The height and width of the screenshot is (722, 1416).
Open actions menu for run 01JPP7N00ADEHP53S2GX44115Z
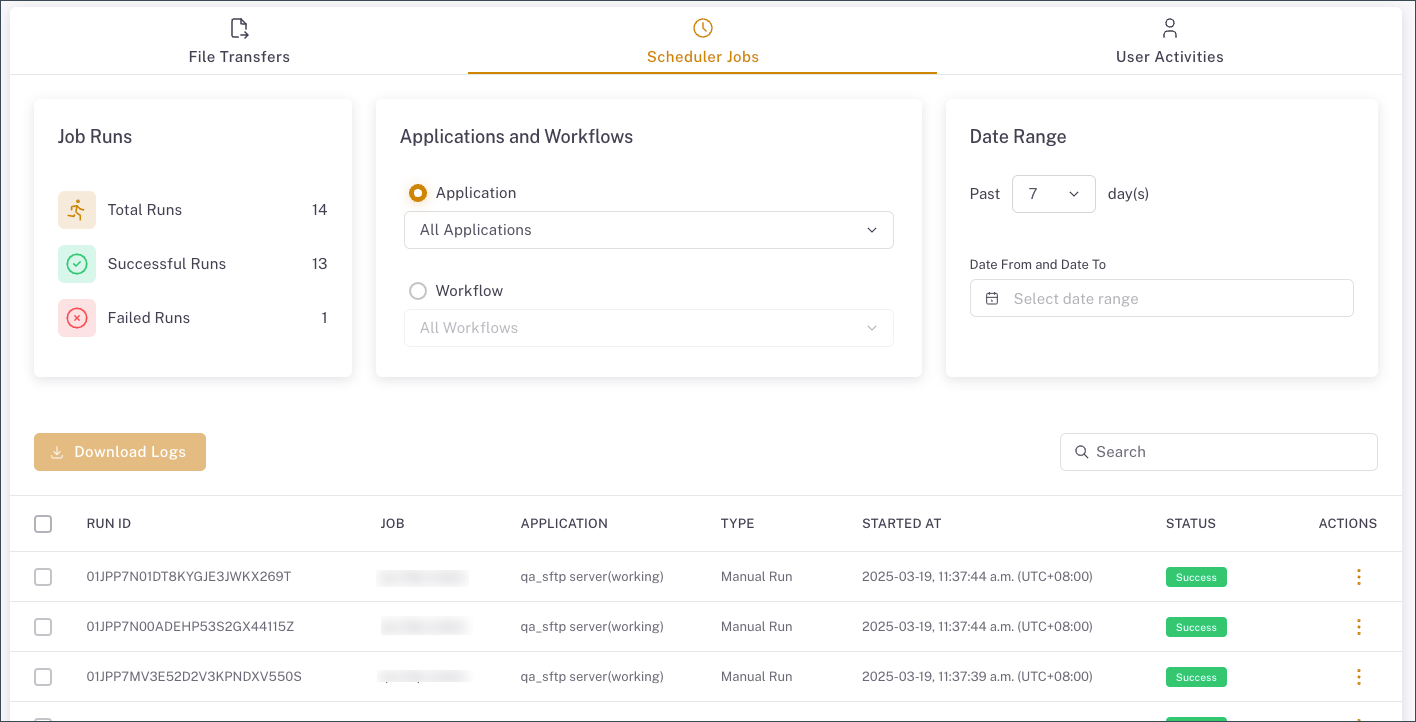pyautogui.click(x=1358, y=627)
